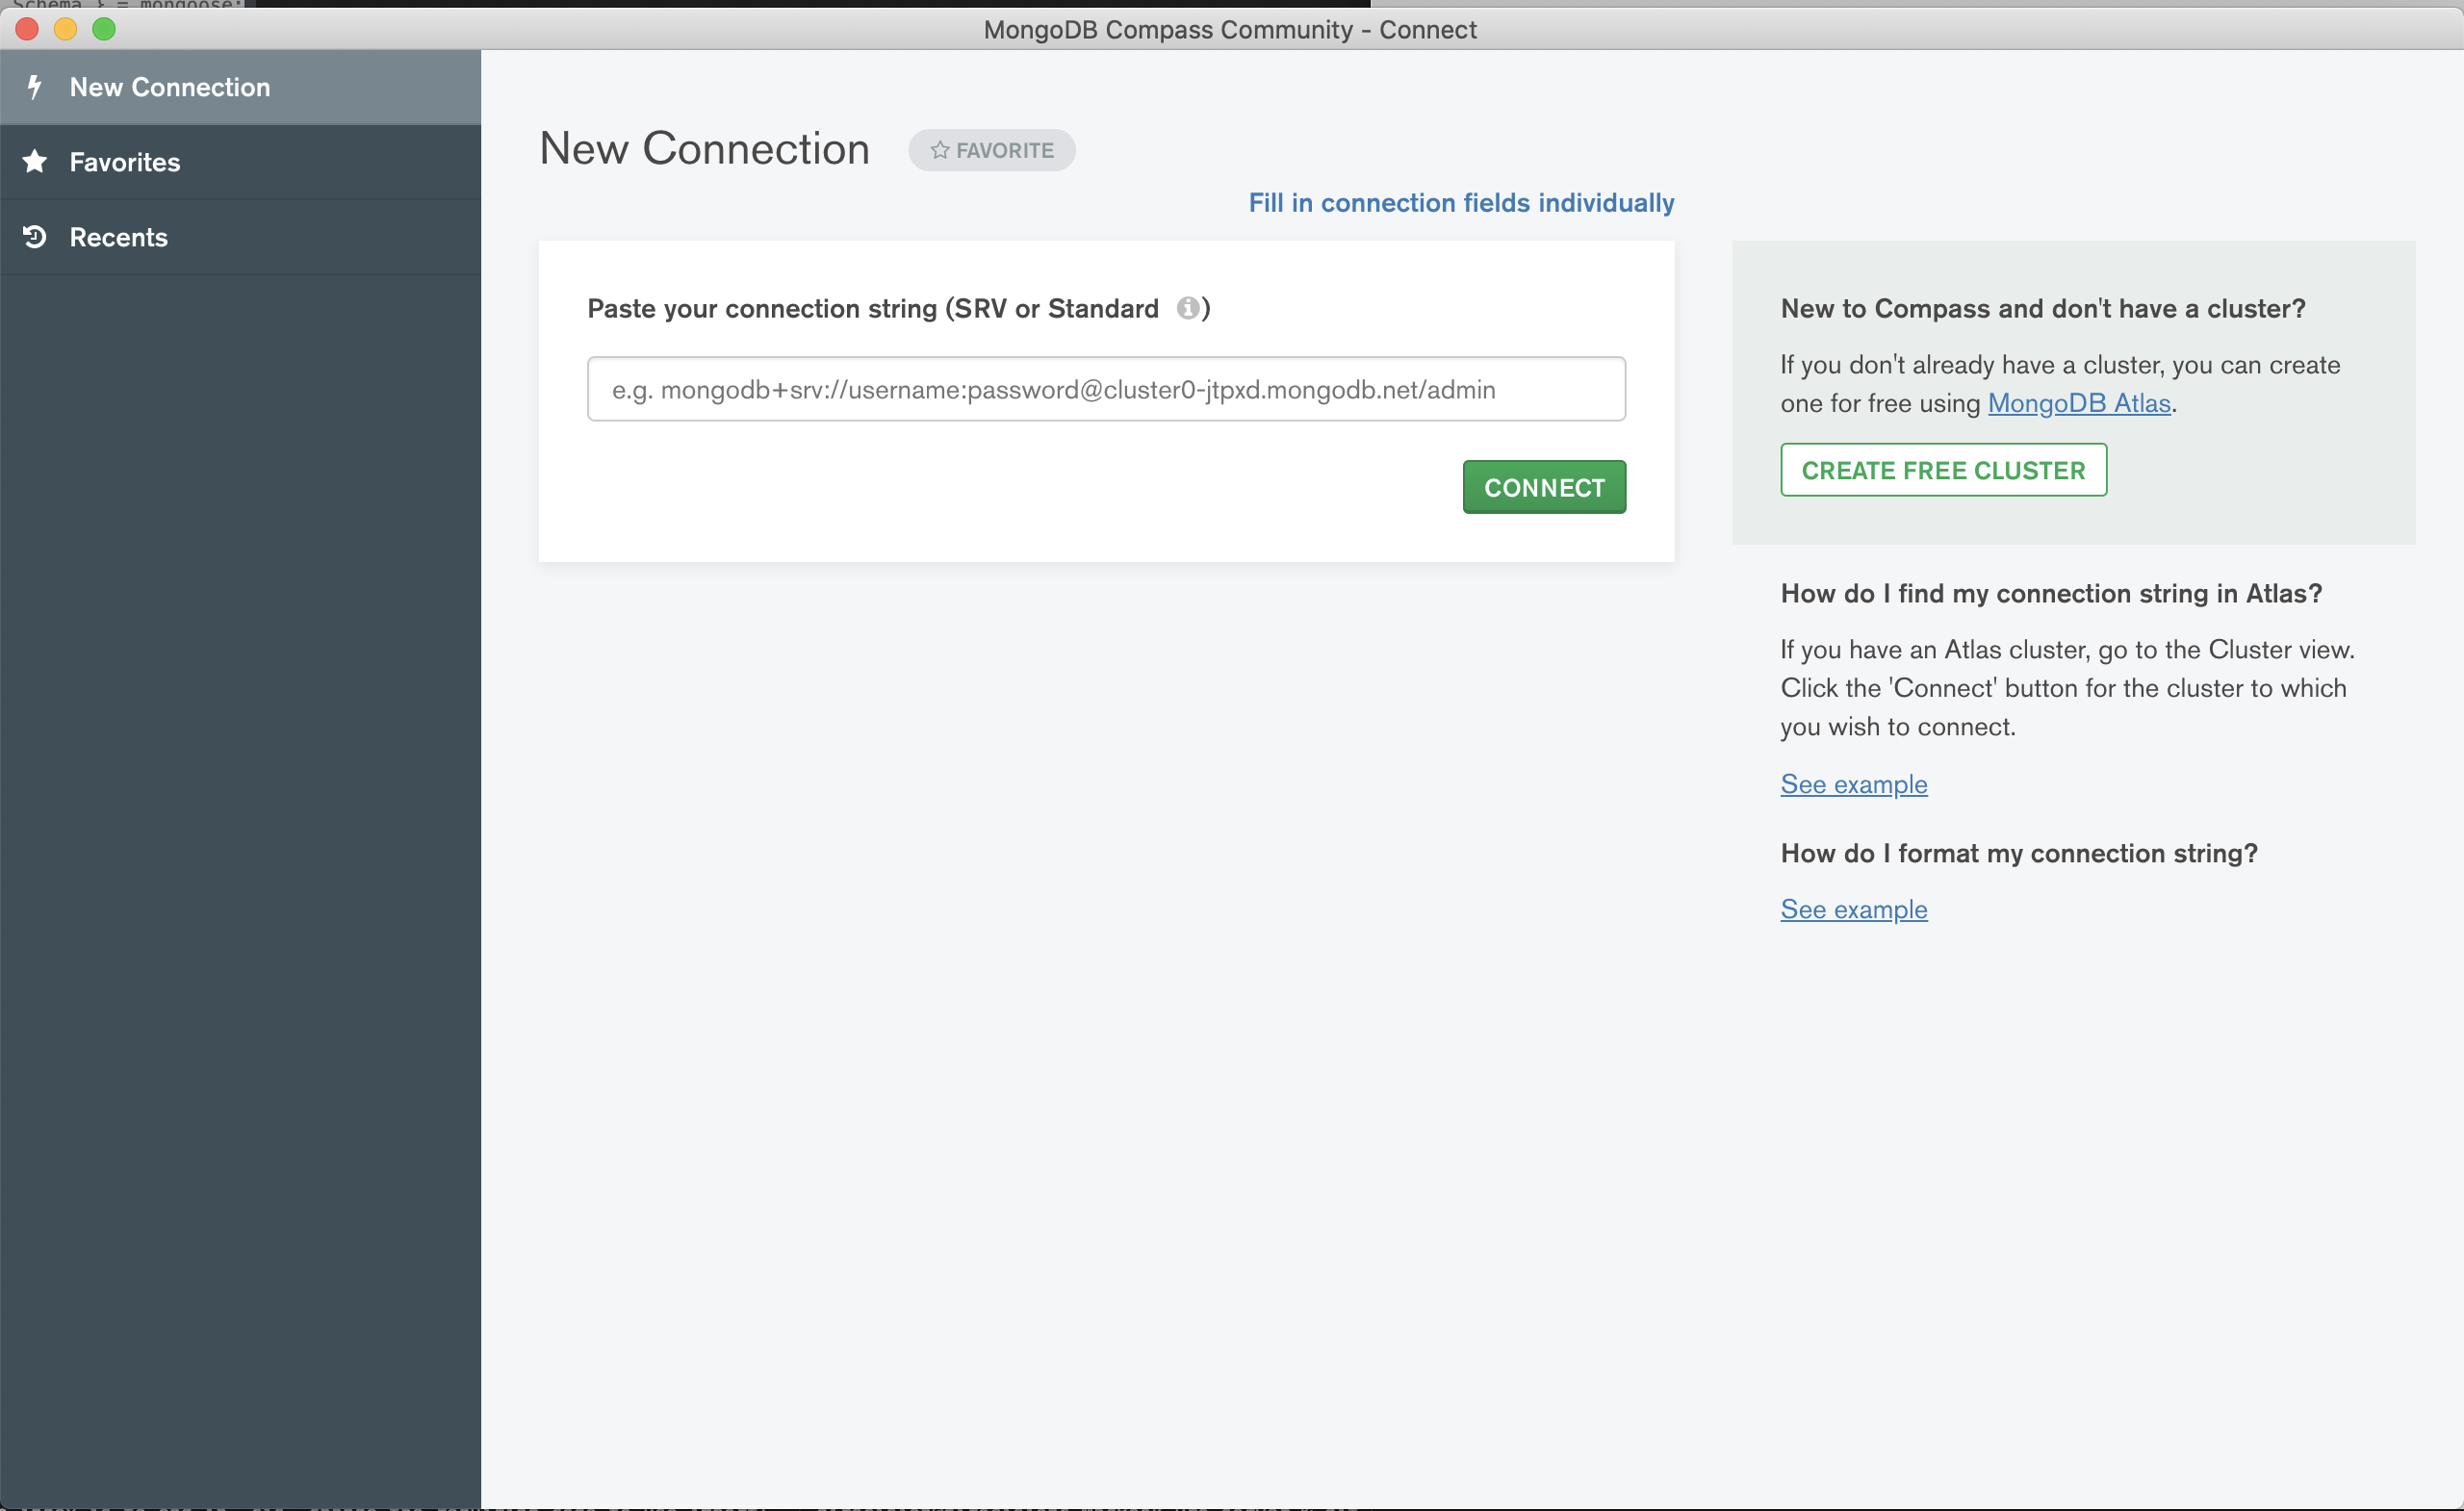Screen dimensions: 2464x1511
Task: Toggle the FAVORITE pill button
Action: [x=991, y=150]
